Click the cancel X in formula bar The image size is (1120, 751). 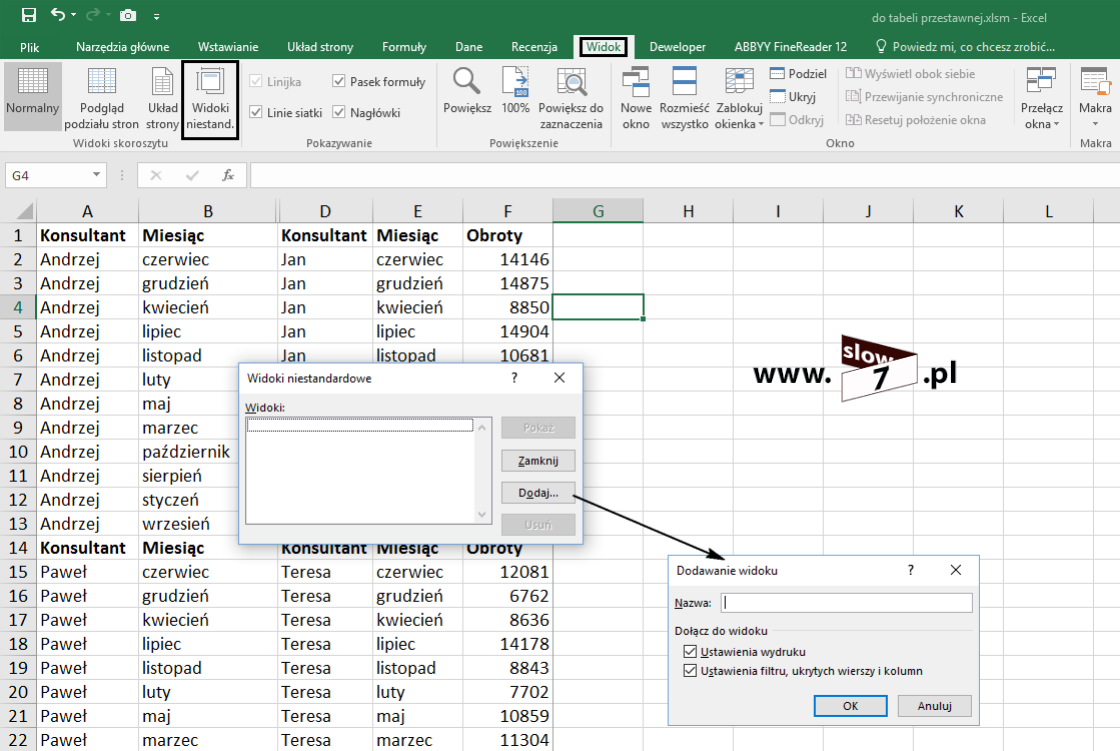tap(156, 175)
